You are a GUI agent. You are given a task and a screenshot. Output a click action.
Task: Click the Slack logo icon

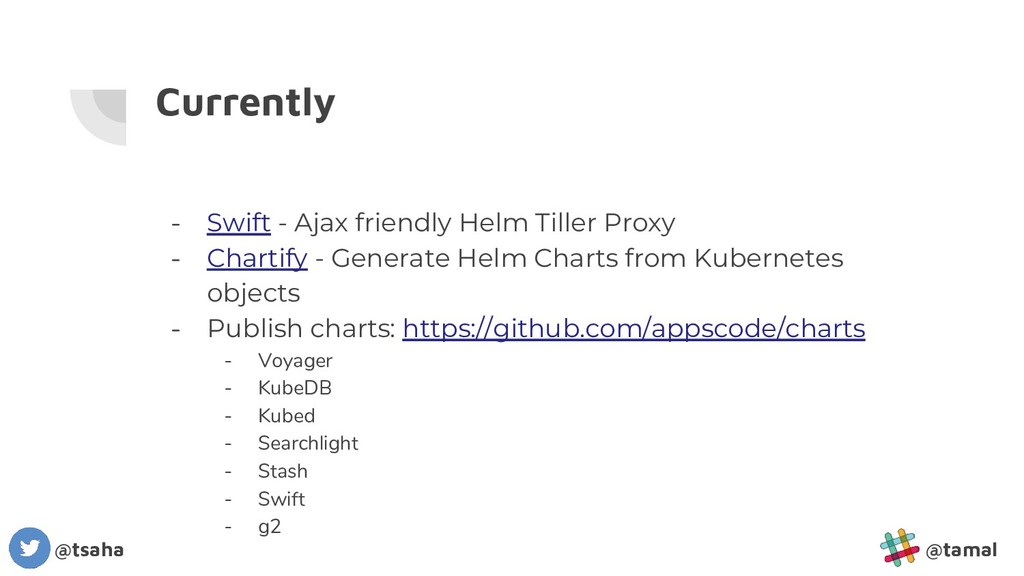click(899, 548)
